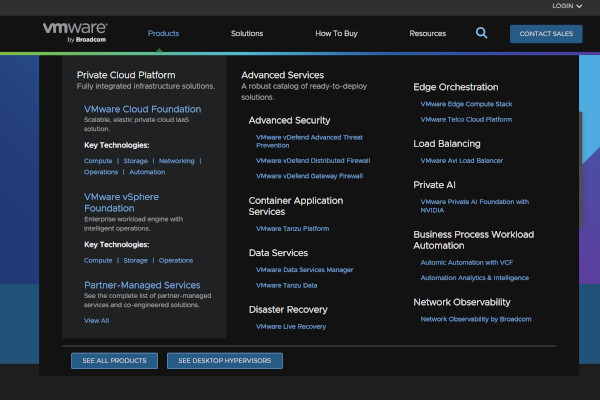This screenshot has width=600, height=400.
Task: Expand the How To Buy menu
Action: pyautogui.click(x=336, y=34)
